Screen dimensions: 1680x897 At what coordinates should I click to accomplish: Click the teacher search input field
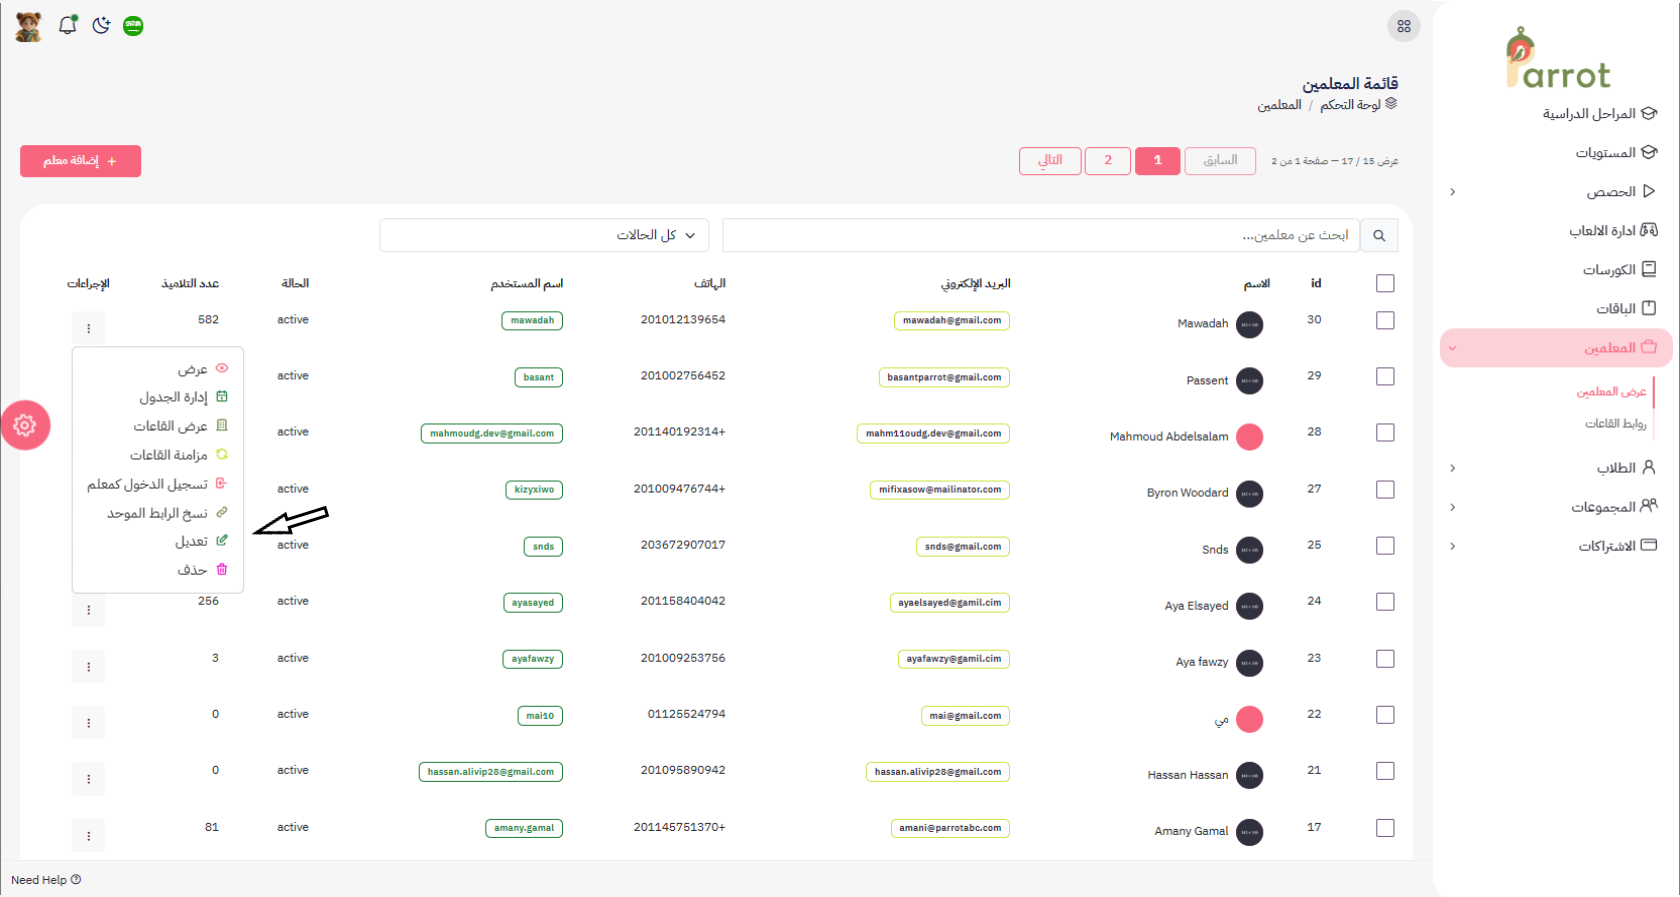[1040, 236]
